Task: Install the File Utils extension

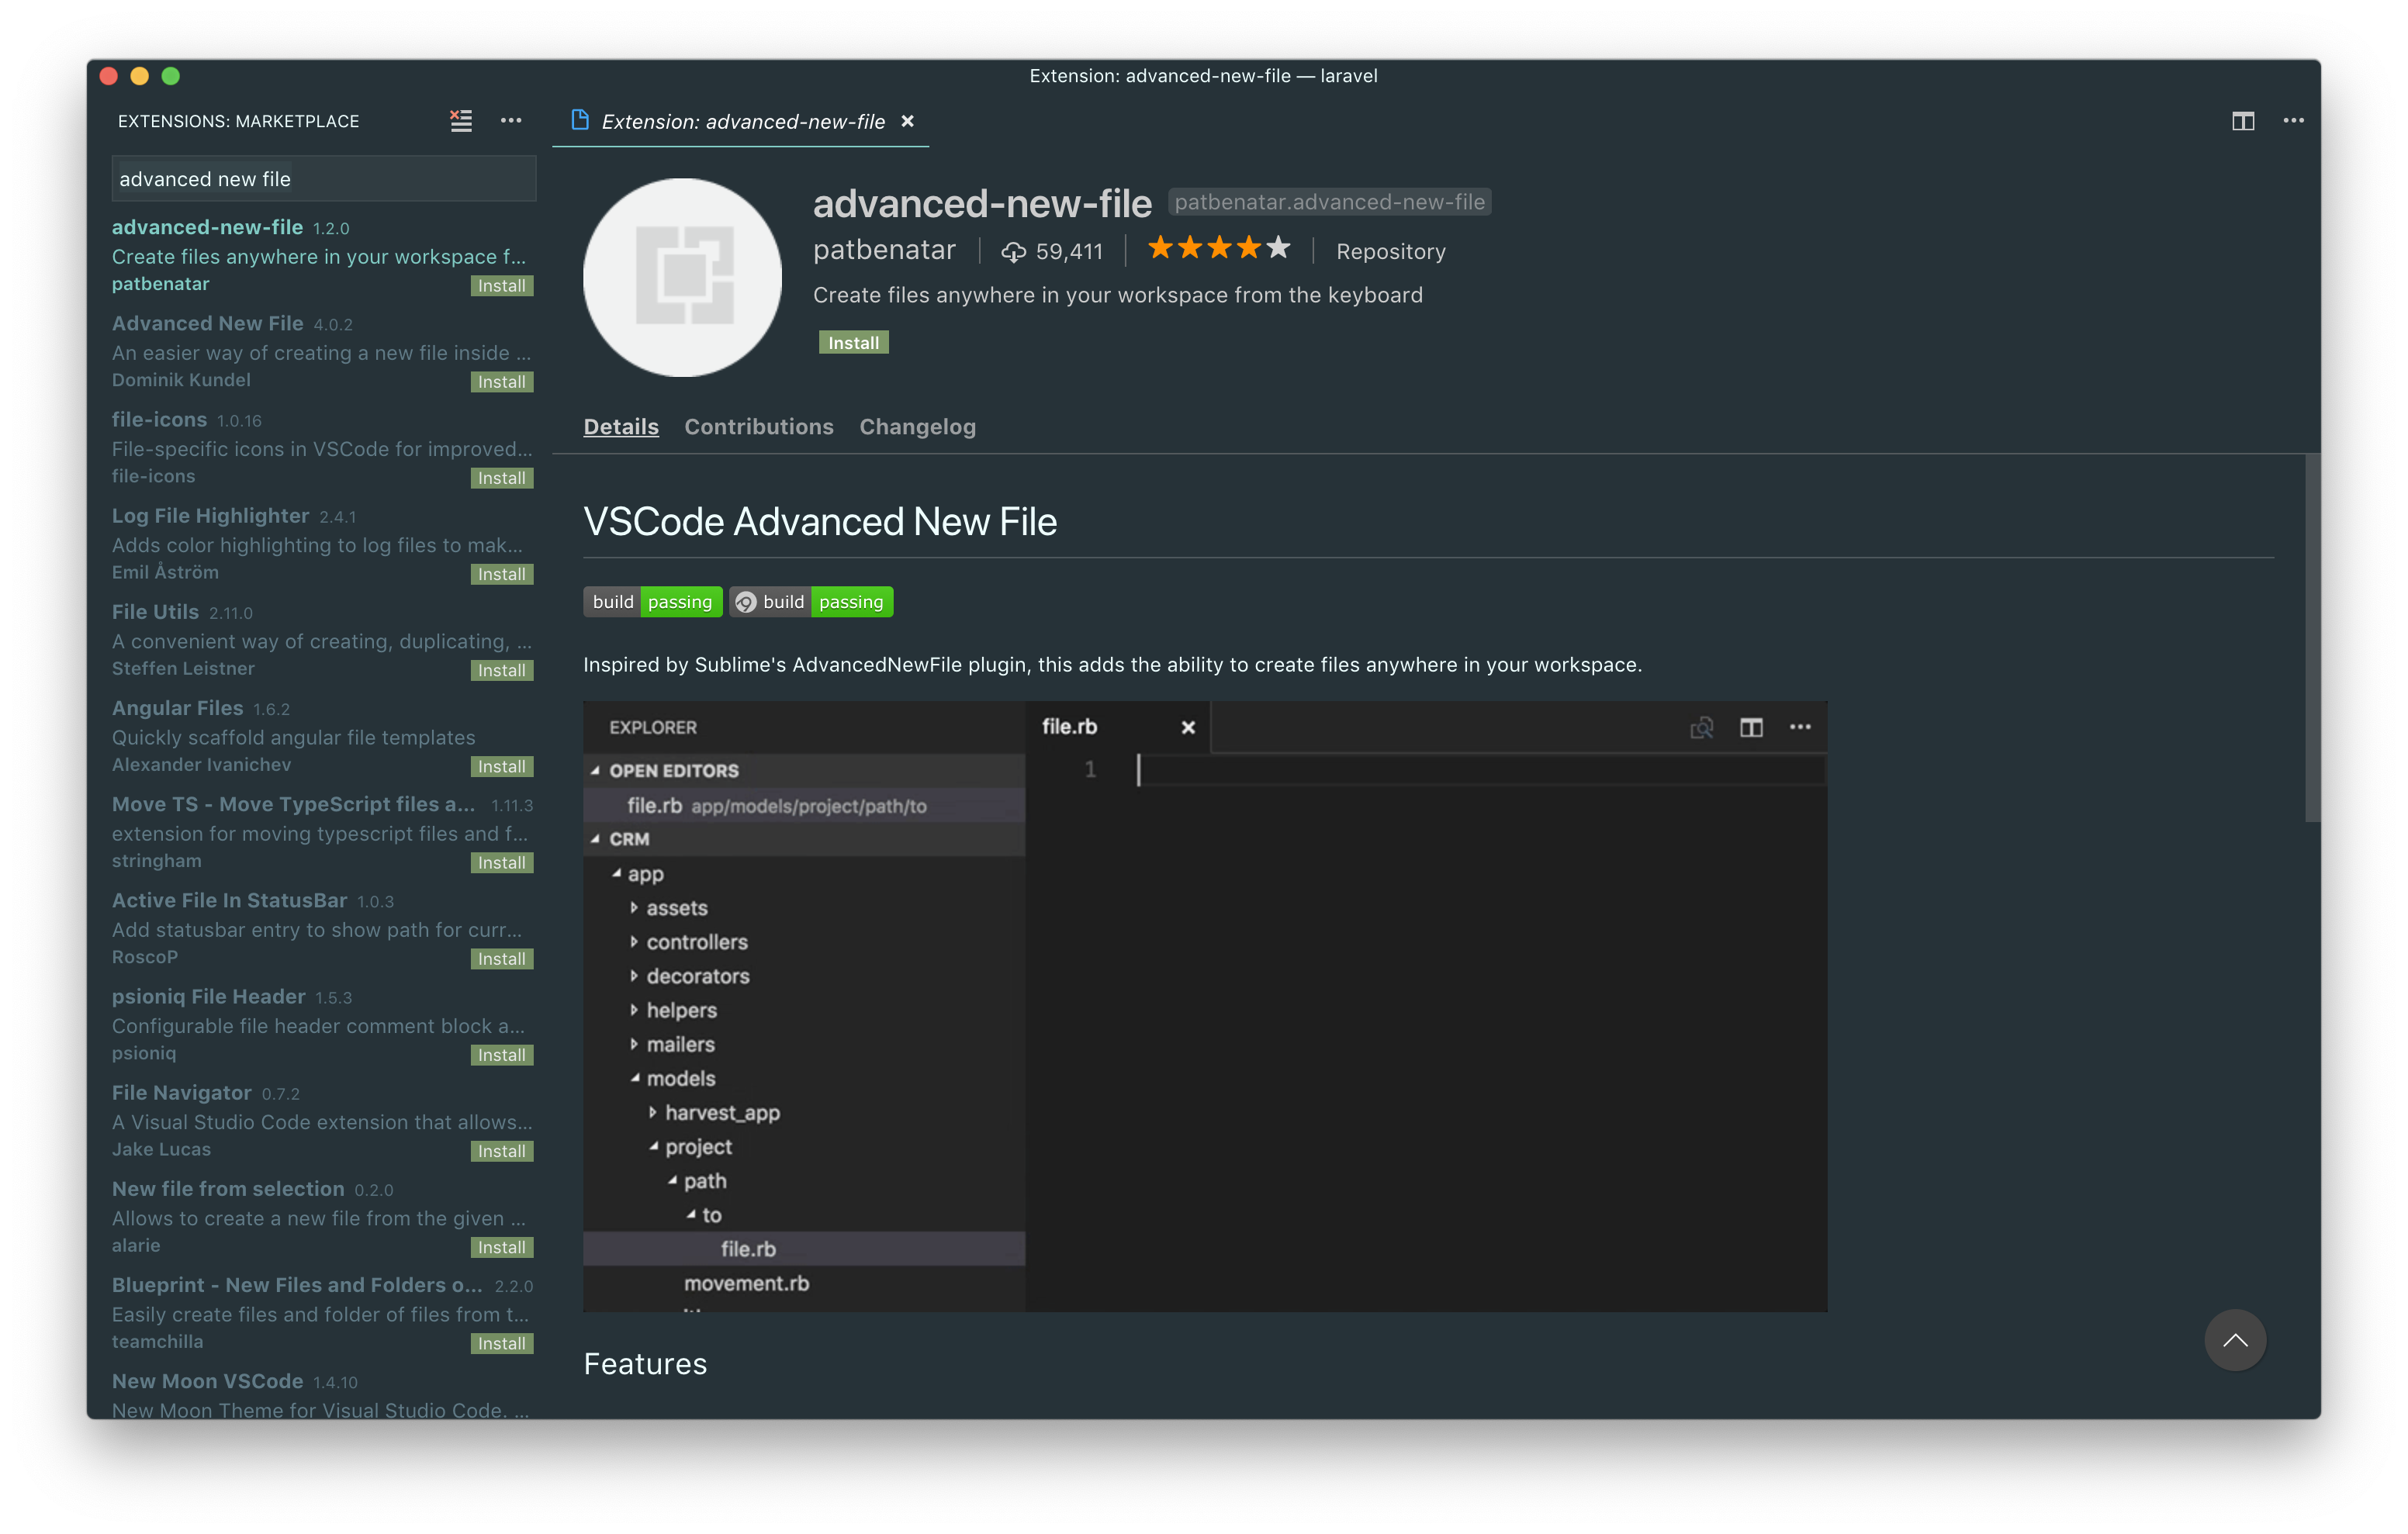Action: (x=501, y=671)
